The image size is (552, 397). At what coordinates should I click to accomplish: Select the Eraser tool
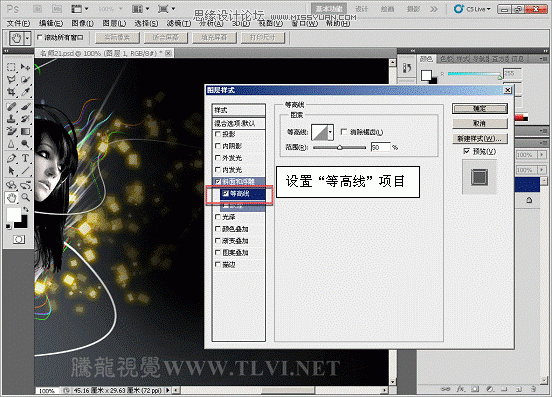[11, 131]
